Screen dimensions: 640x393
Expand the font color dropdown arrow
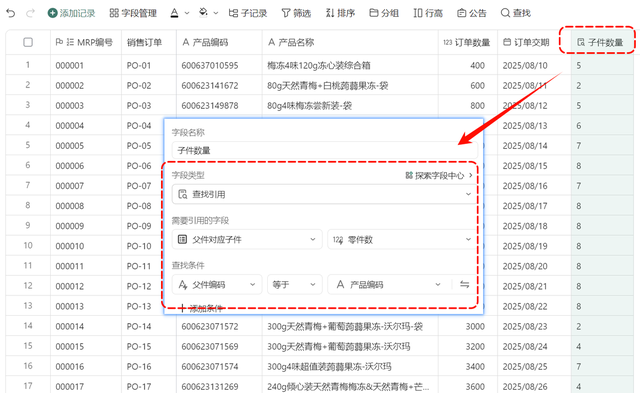click(187, 13)
